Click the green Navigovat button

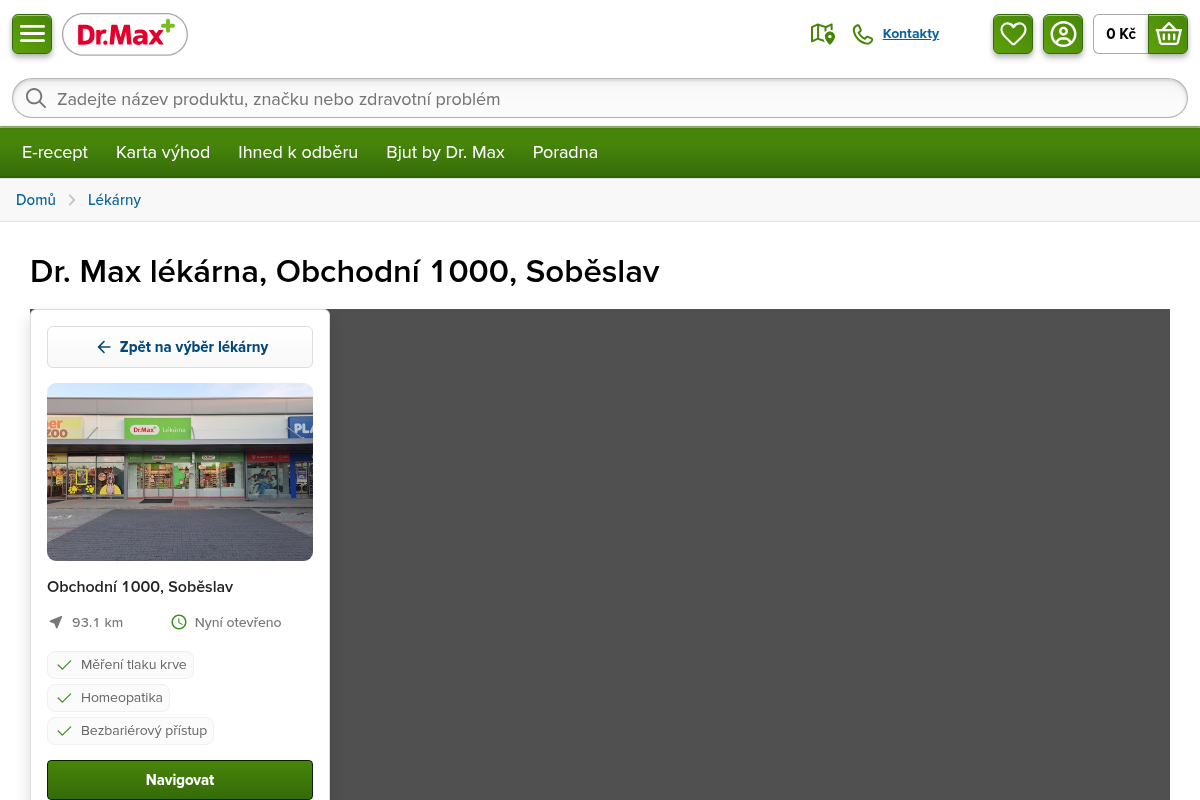(x=180, y=780)
